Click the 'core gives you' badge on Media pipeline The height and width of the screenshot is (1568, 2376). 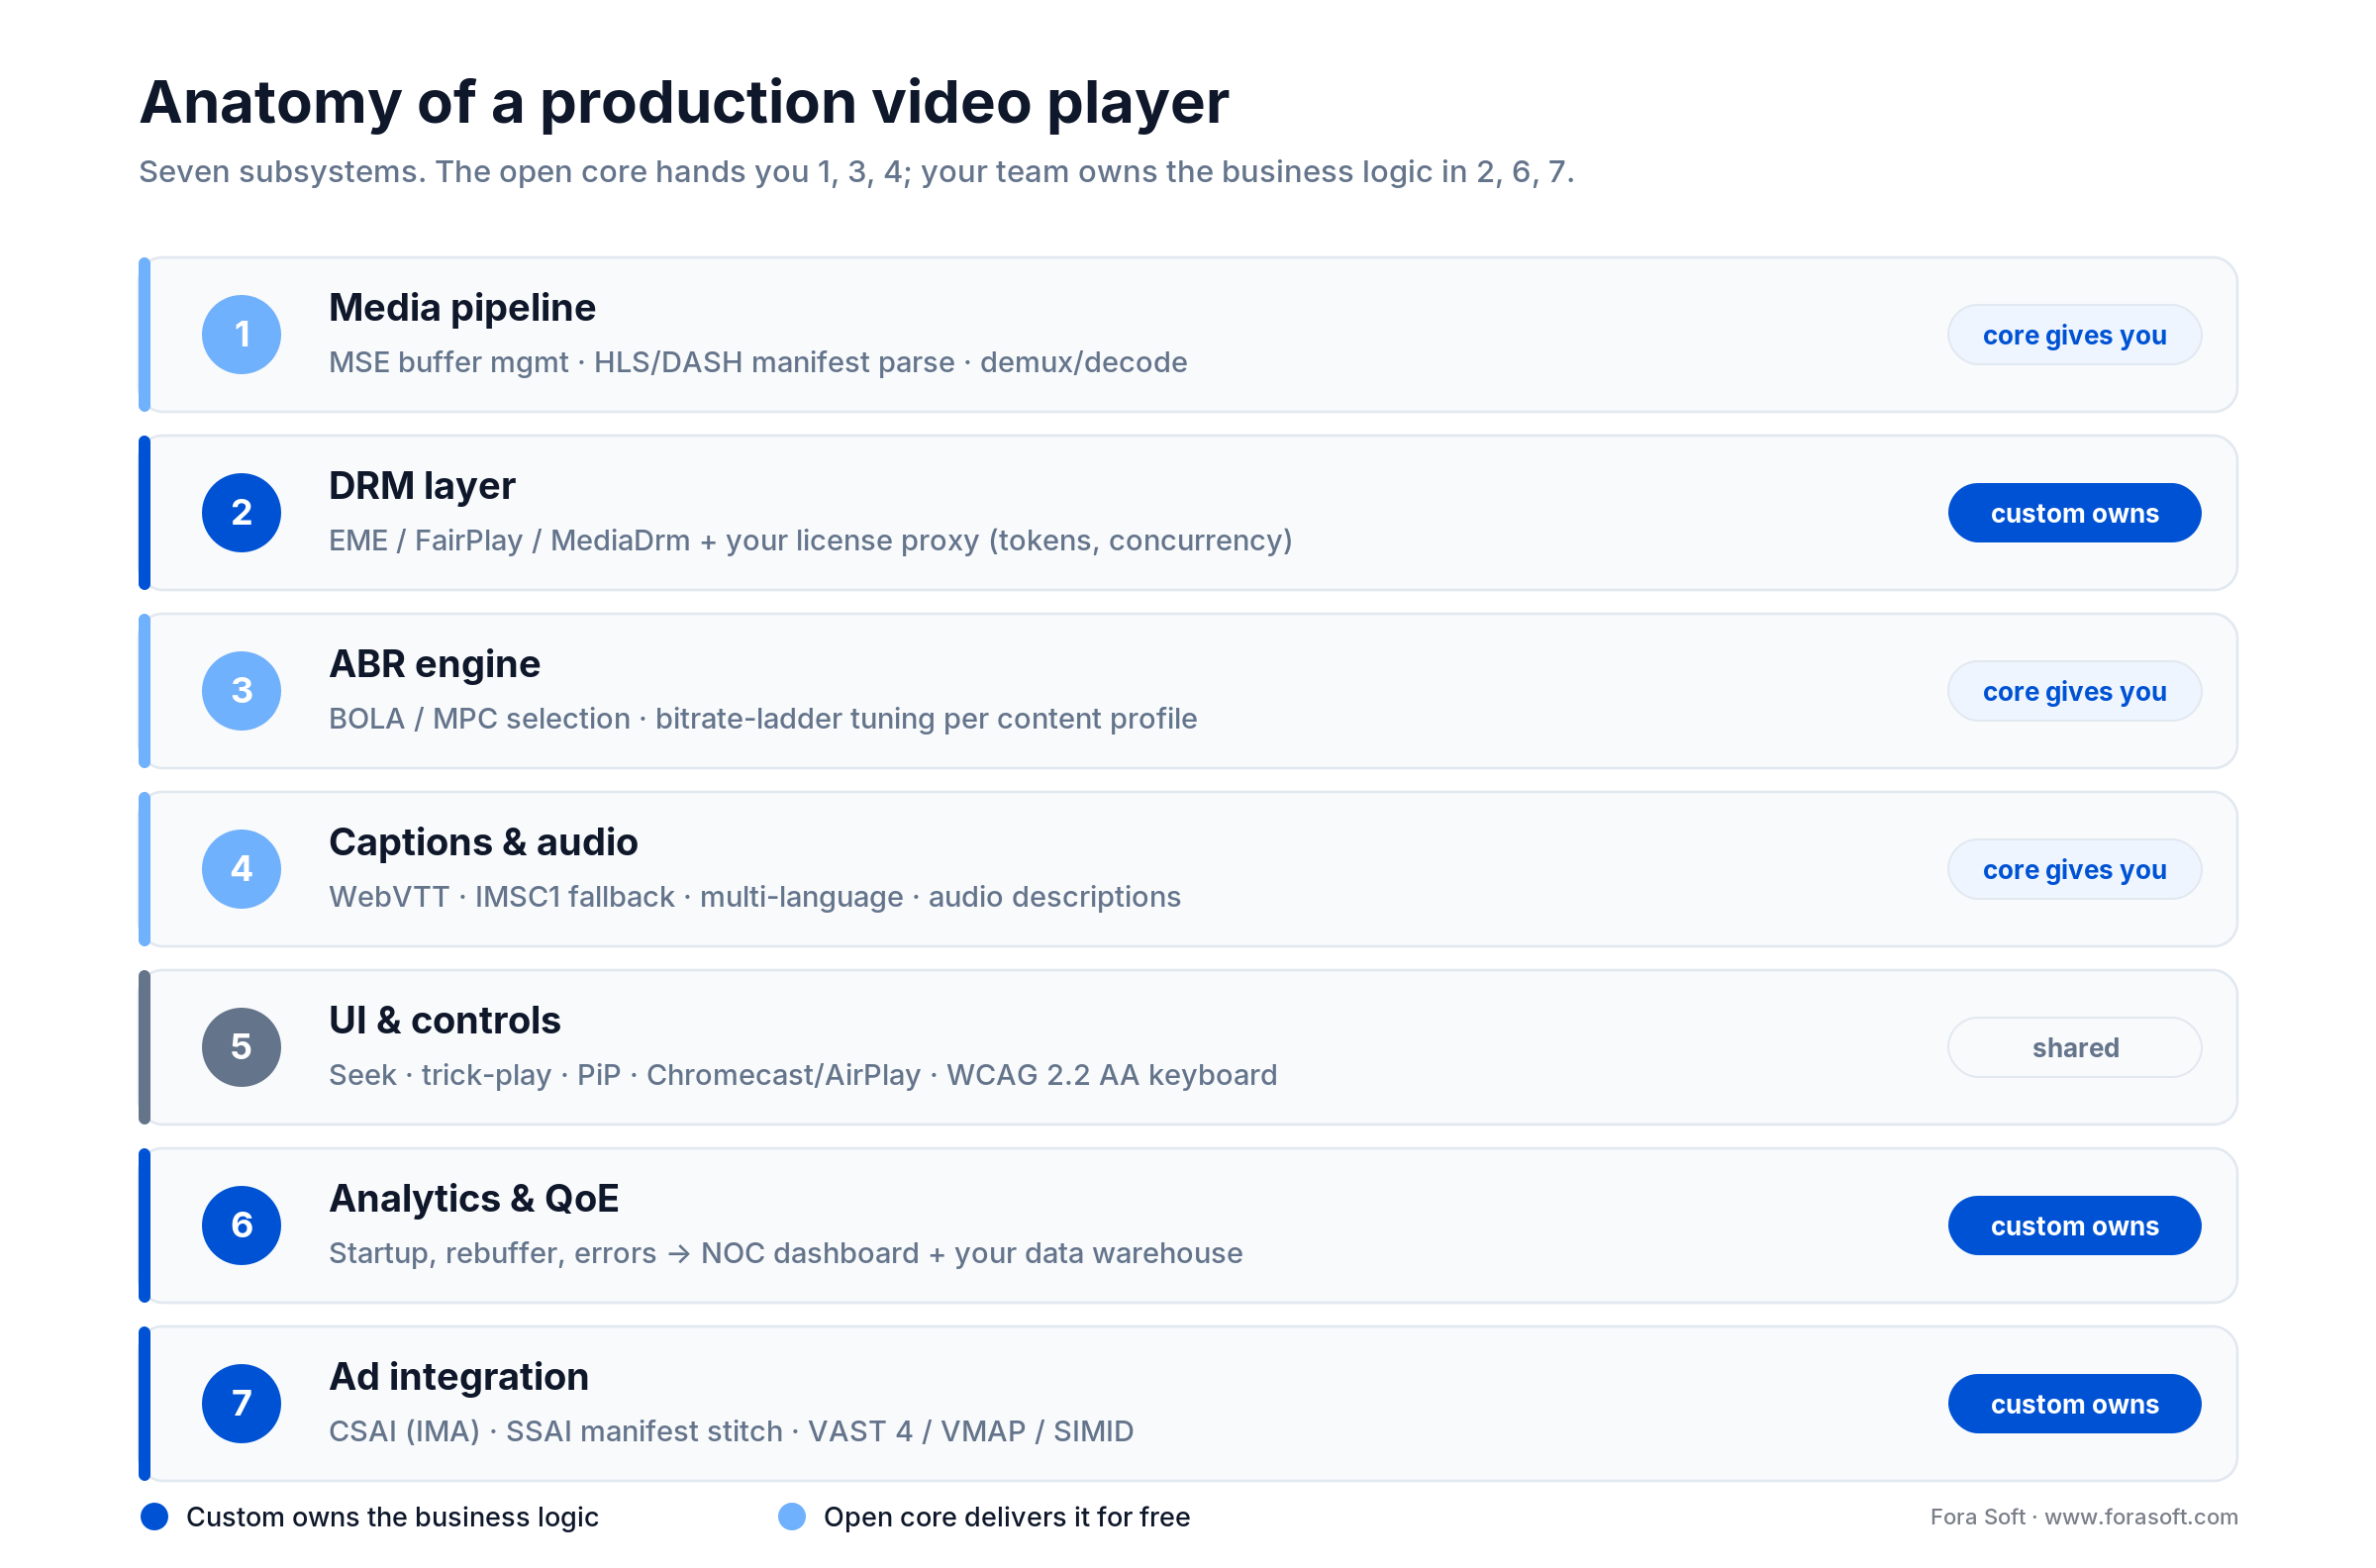coord(2073,334)
